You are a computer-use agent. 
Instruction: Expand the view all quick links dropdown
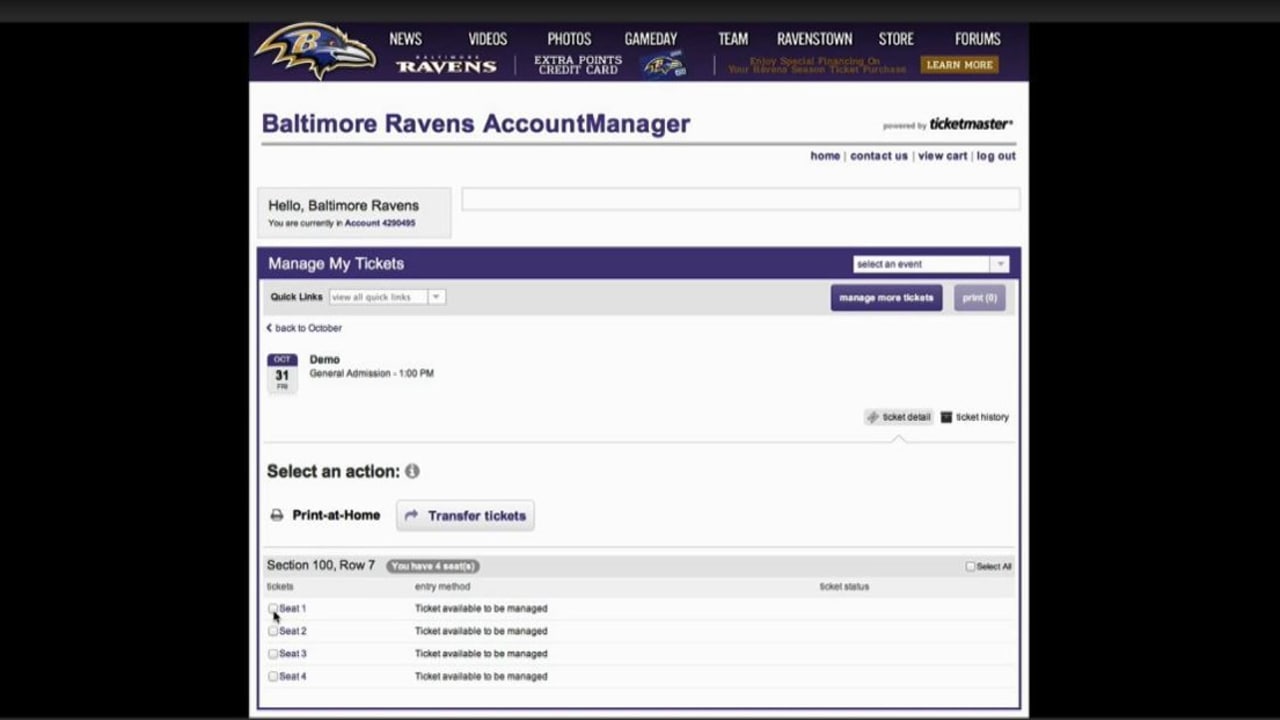pyautogui.click(x=387, y=297)
